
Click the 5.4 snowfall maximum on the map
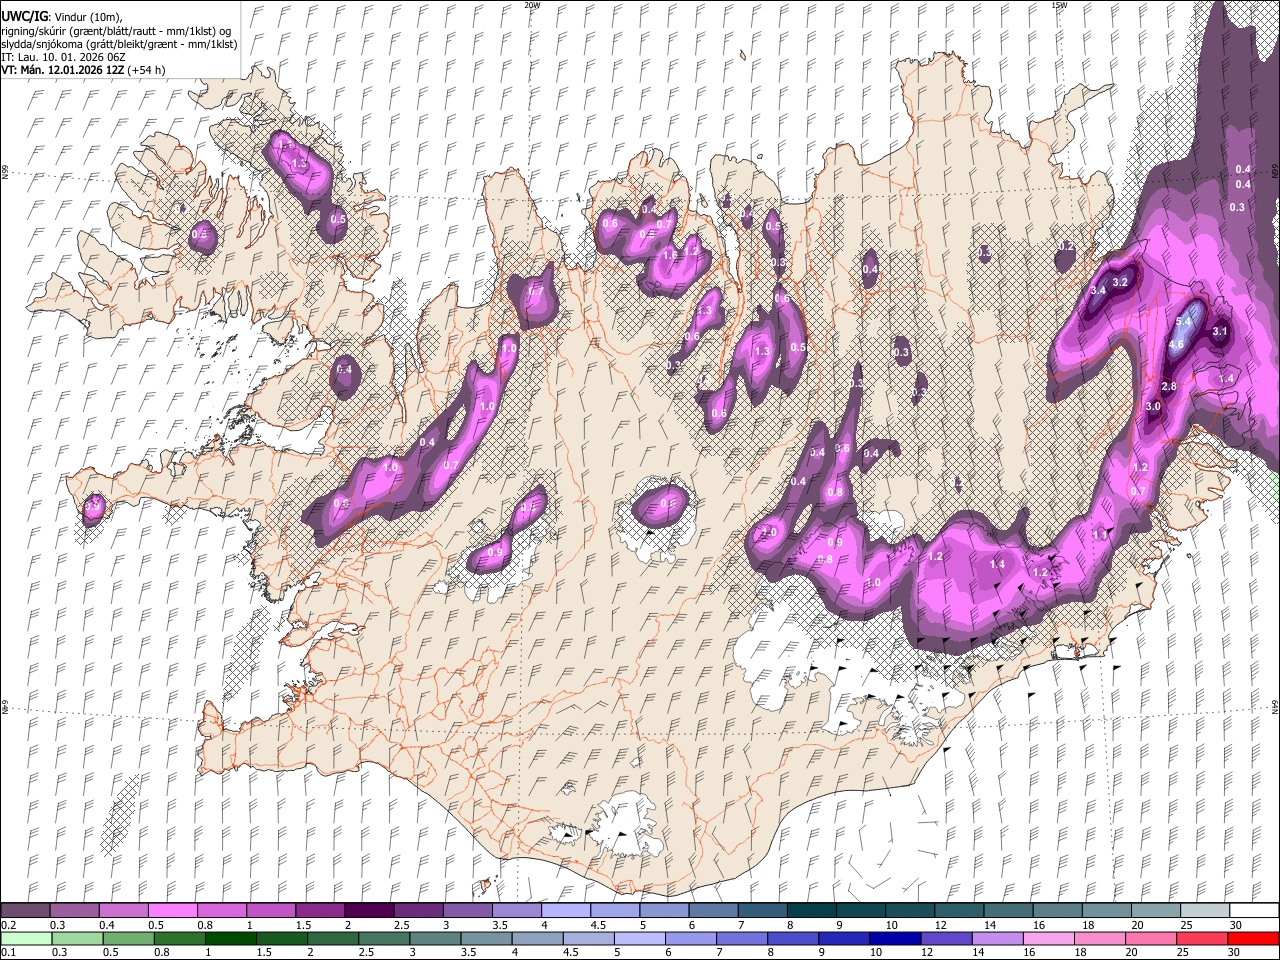click(x=1184, y=321)
